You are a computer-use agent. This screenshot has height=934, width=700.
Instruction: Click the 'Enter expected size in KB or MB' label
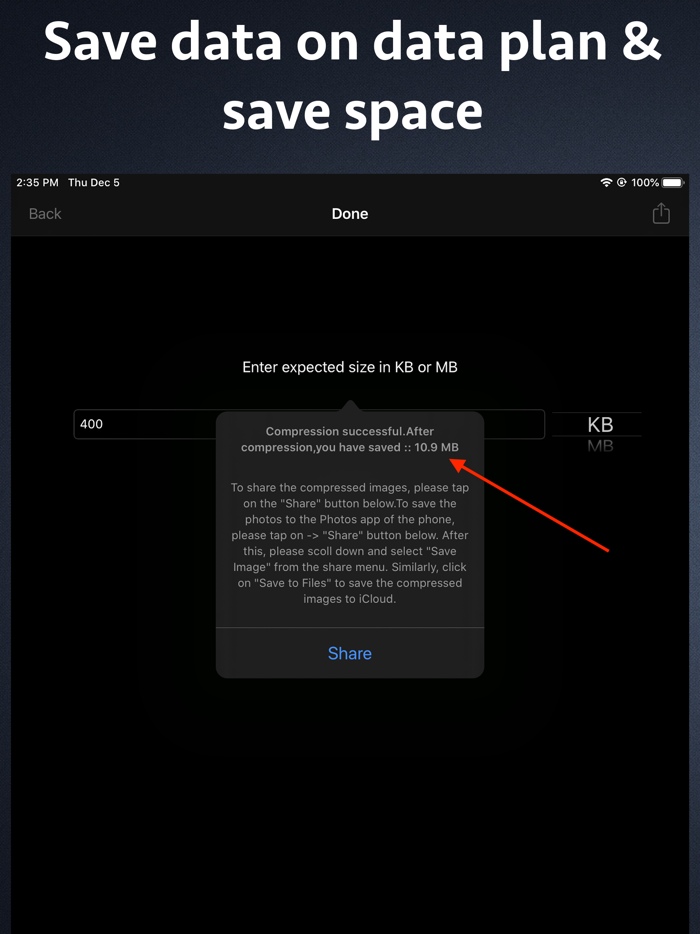pos(350,367)
